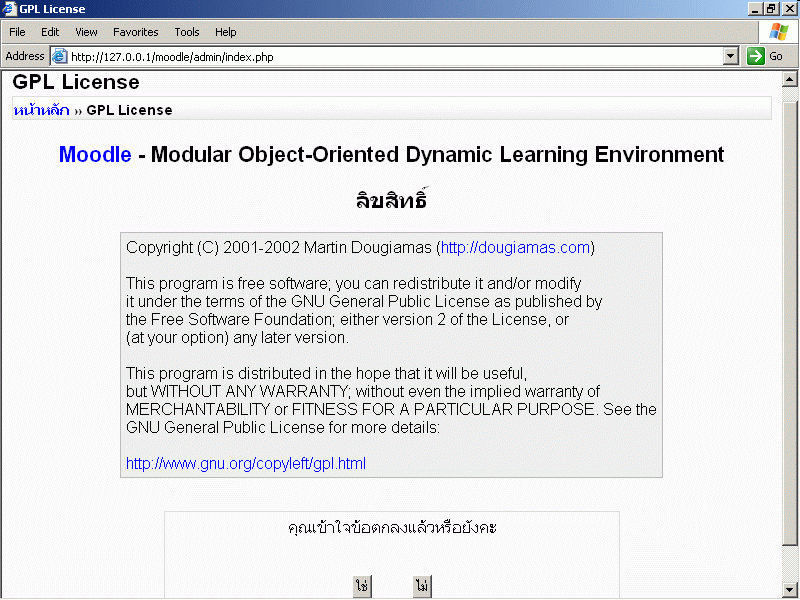Open the Favorites menu
Viewport: 800px width, 600px height.
135,32
